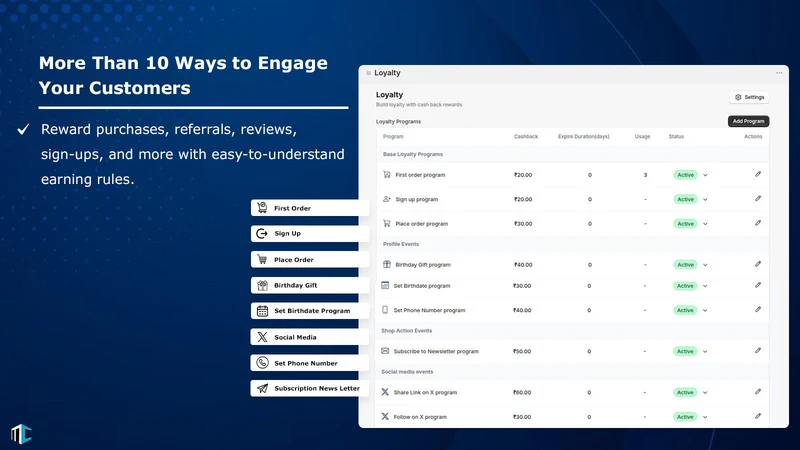
Task: Click the user icon of Sign up program
Action: click(387, 199)
